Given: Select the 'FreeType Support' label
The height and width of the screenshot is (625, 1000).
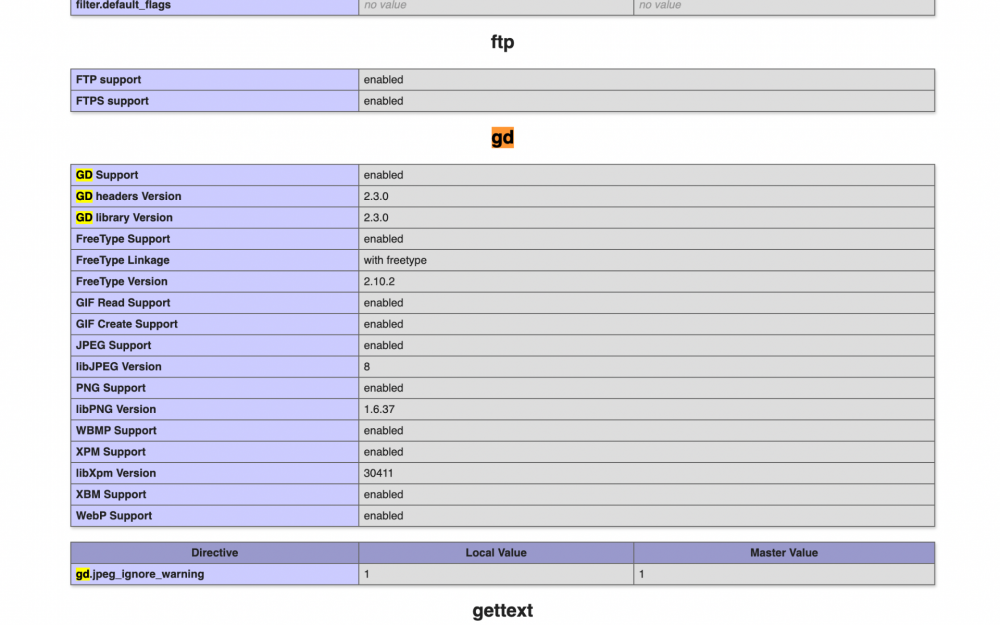Looking at the screenshot, I should [x=122, y=239].
